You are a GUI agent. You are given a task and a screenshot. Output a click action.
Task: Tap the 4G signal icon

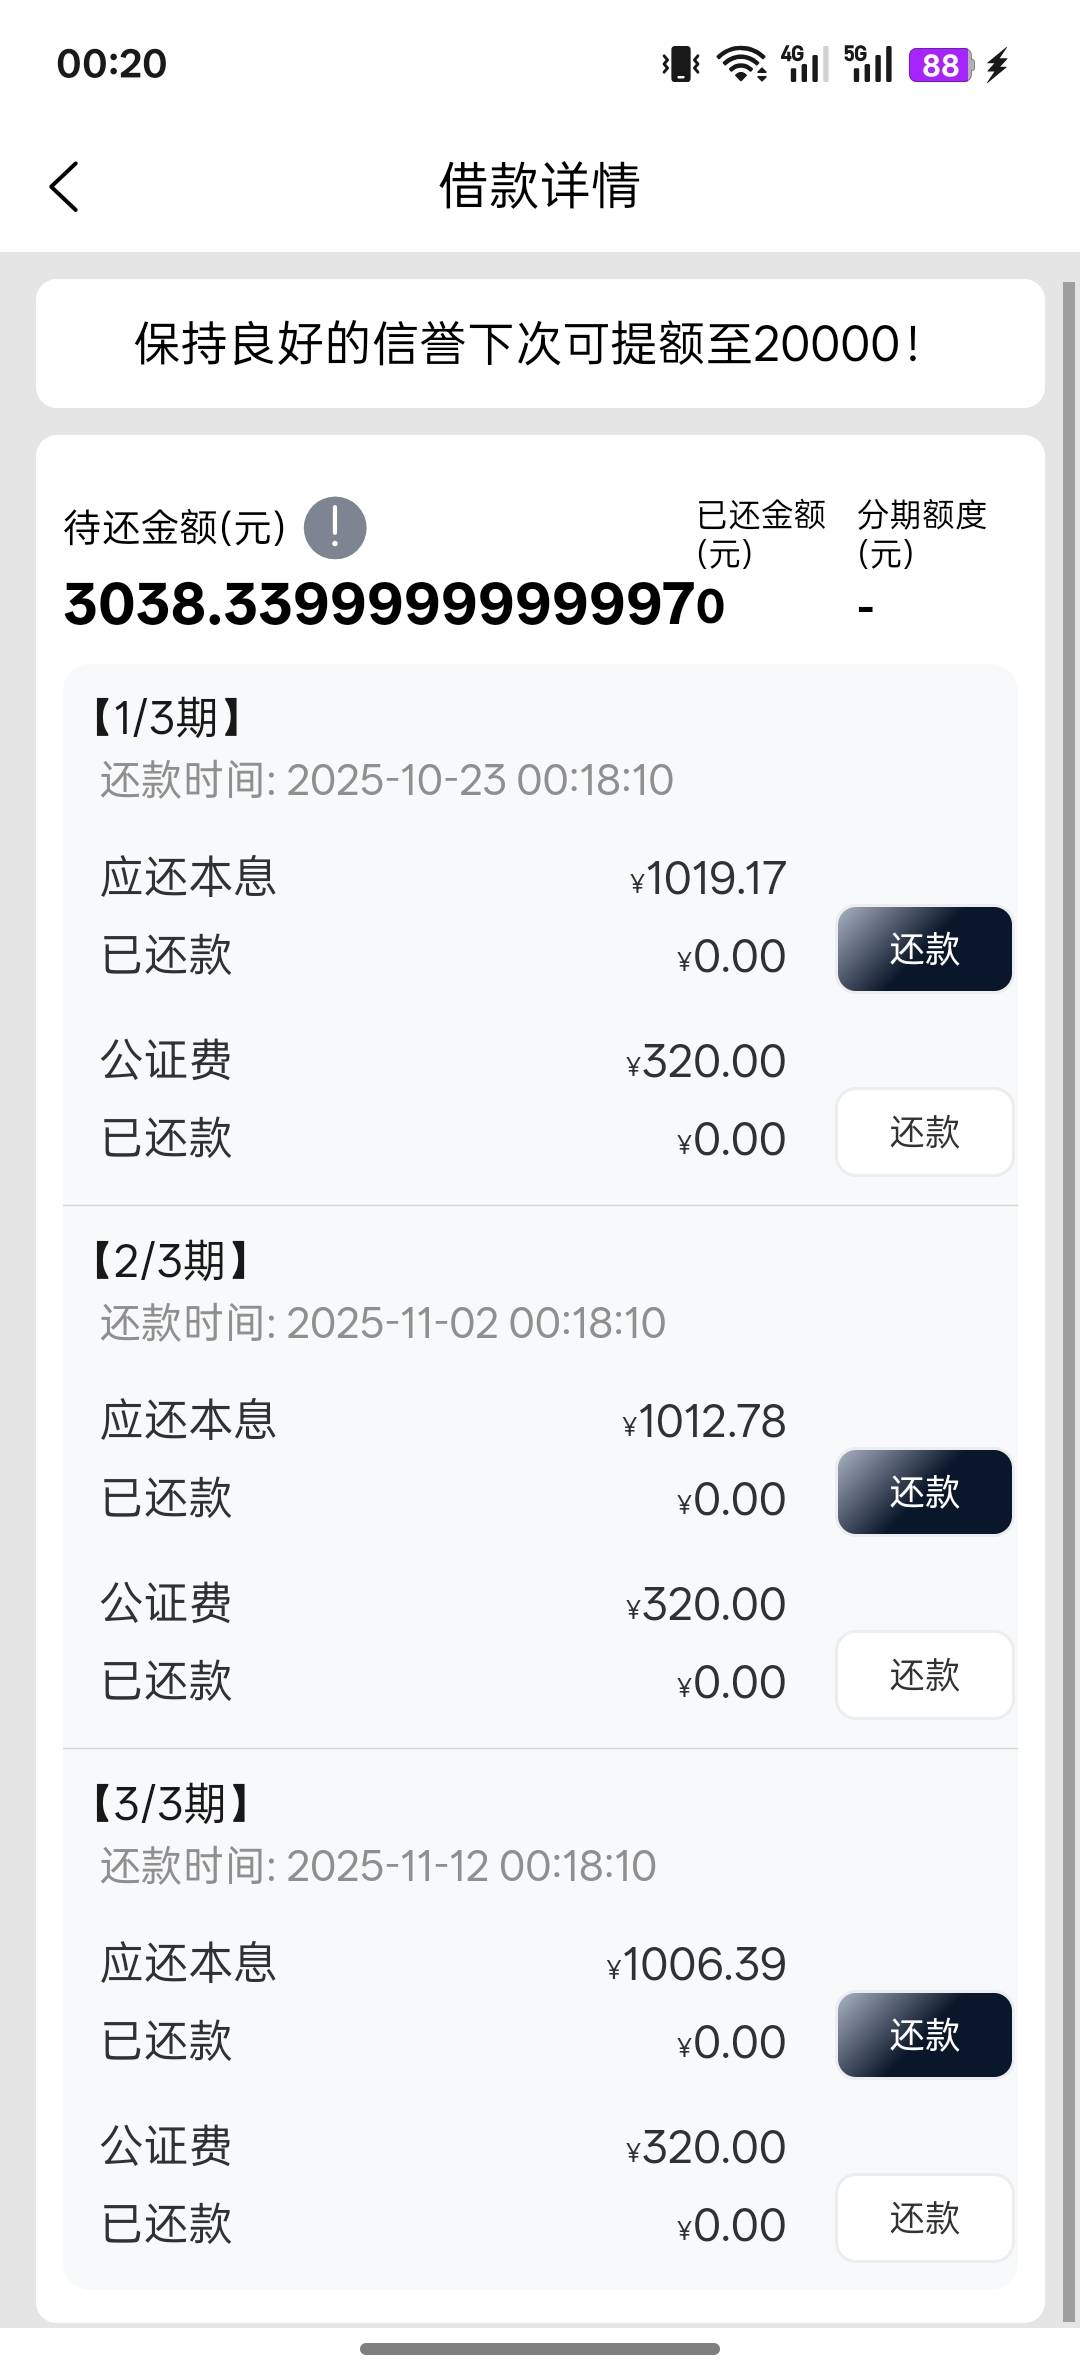tap(805, 65)
